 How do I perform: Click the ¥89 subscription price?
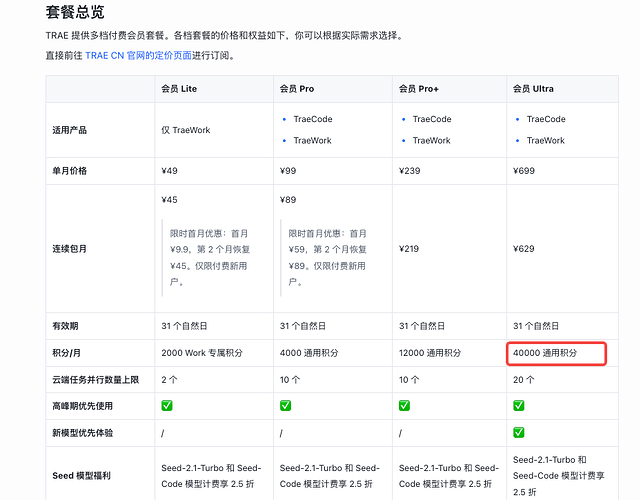point(288,200)
